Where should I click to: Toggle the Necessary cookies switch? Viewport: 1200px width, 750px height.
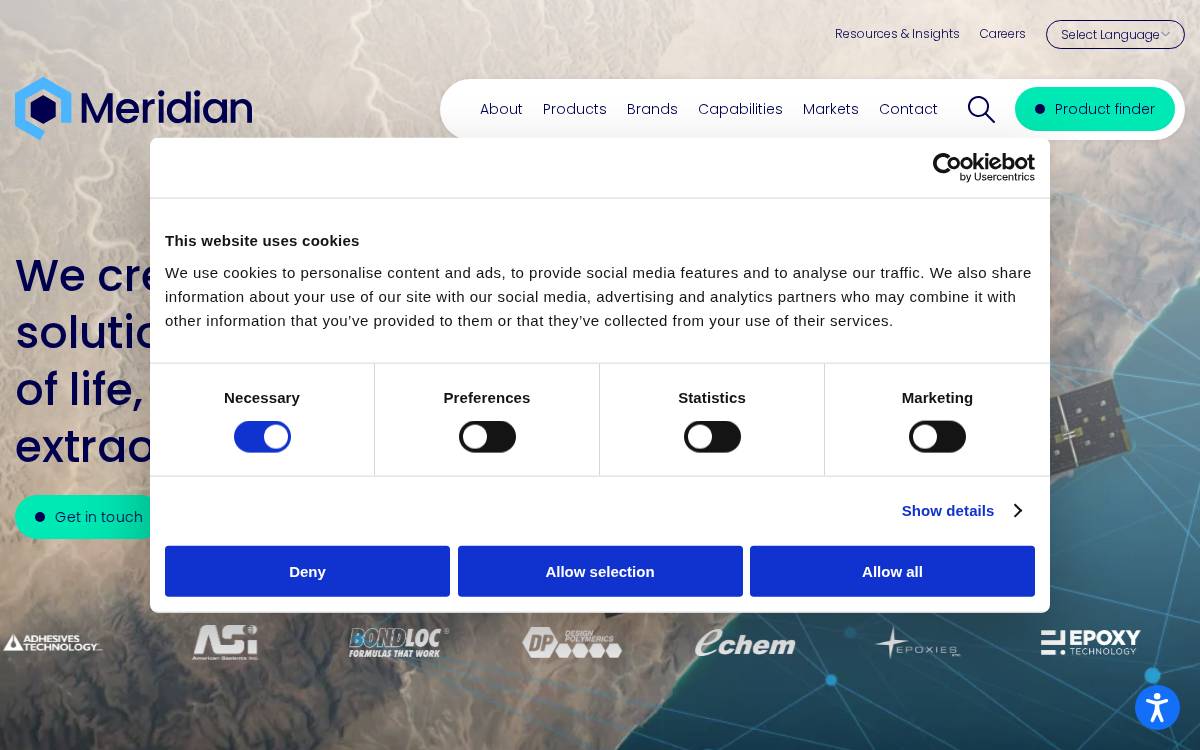click(x=262, y=437)
